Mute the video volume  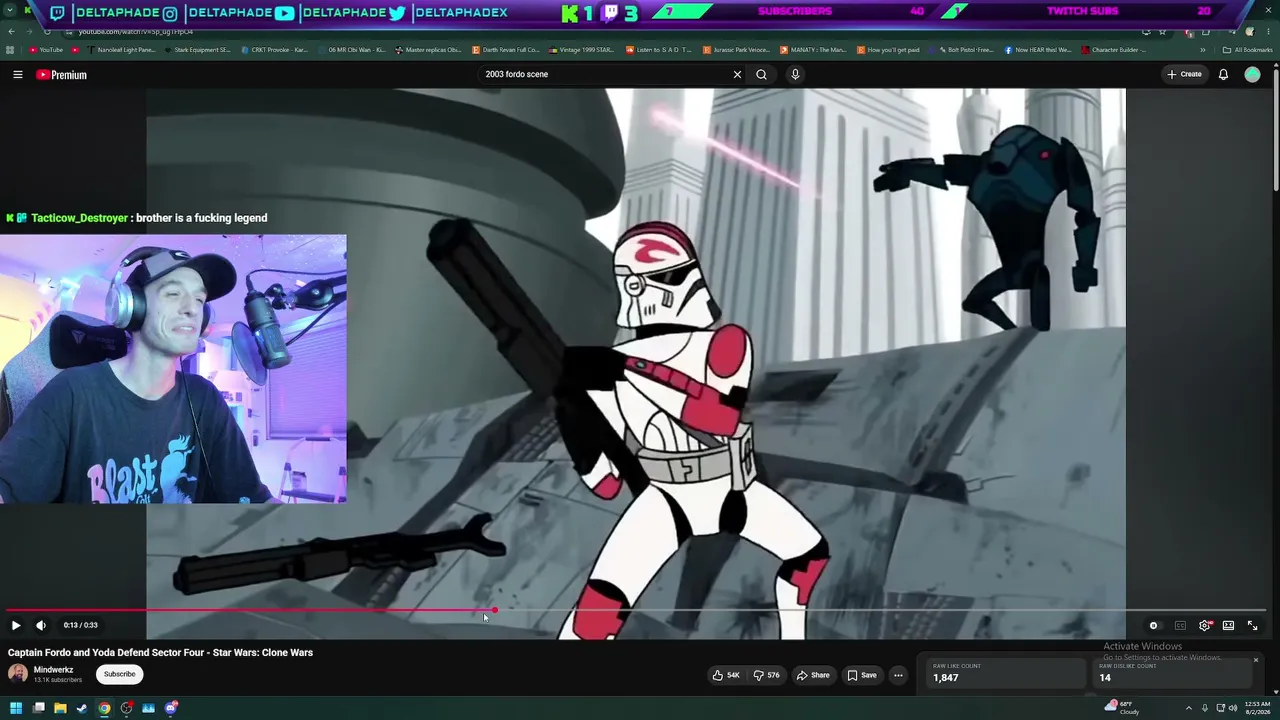click(x=41, y=625)
